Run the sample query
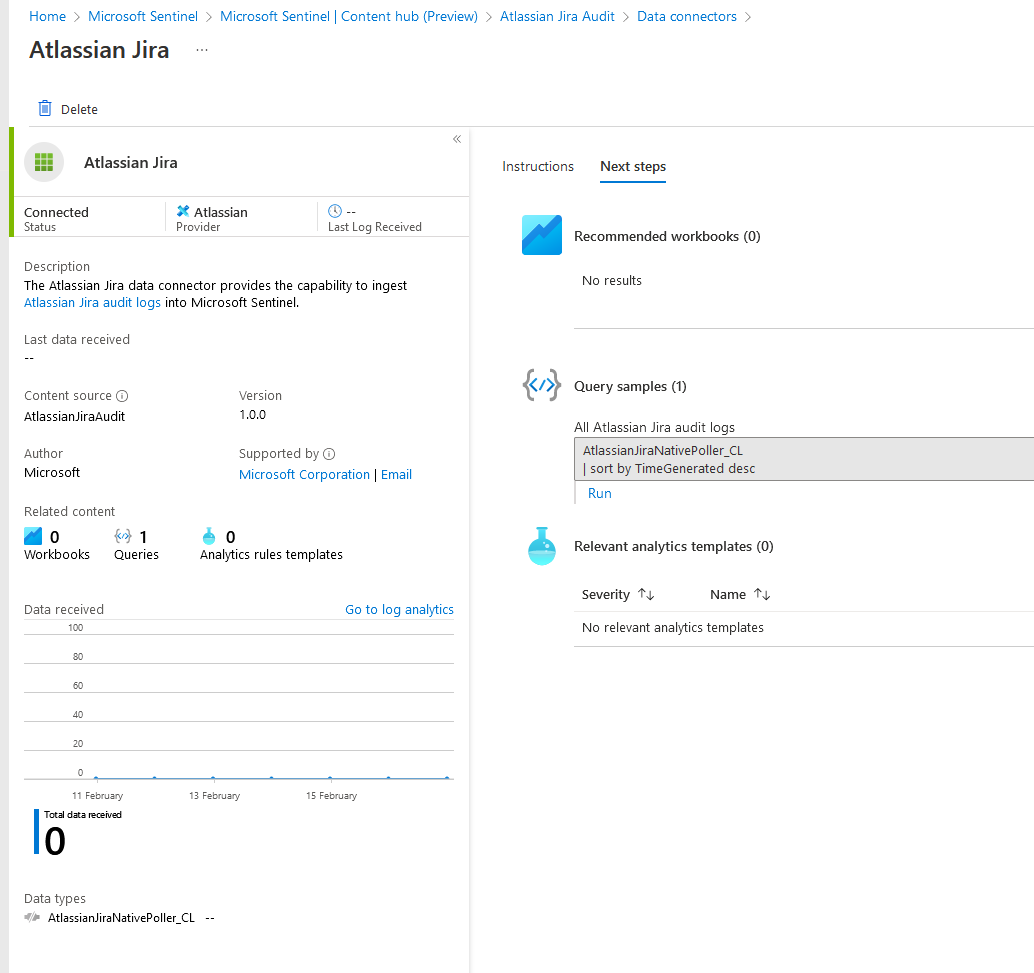Viewport: 1034px width, 973px height. [599, 493]
